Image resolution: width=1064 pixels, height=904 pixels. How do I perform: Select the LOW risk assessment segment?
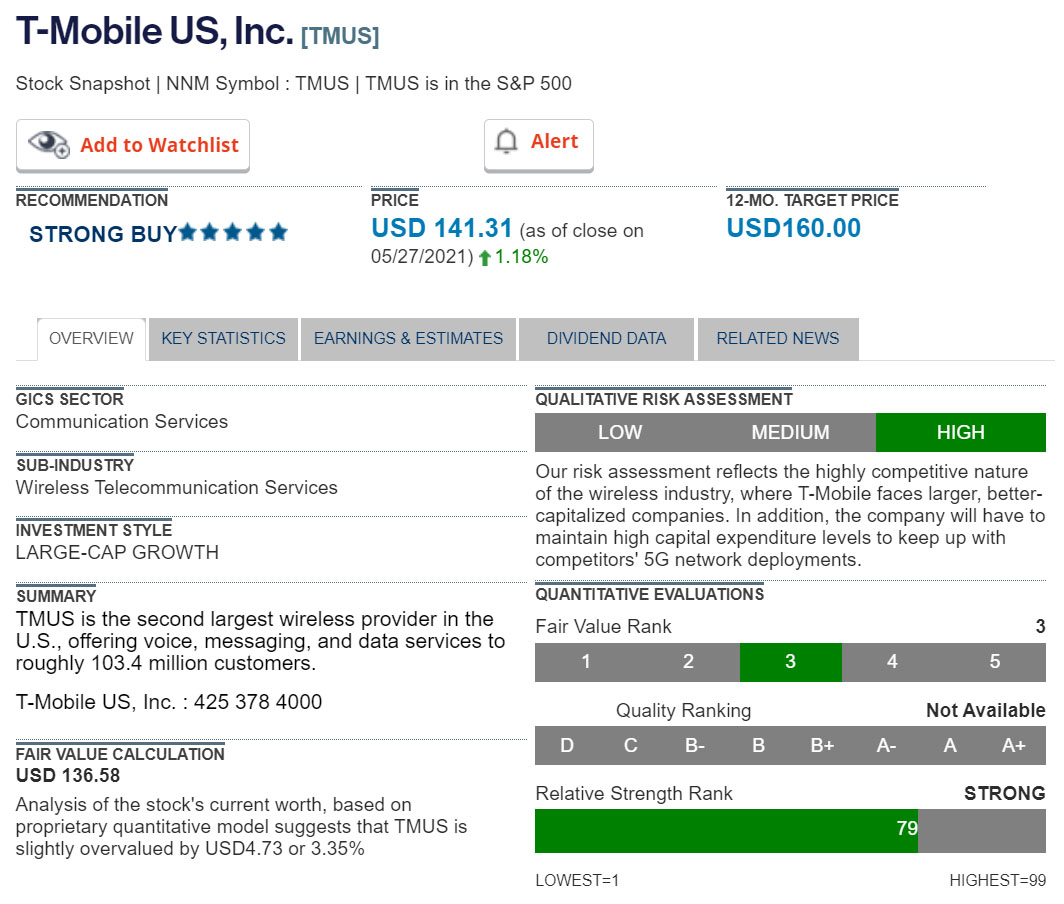[620, 432]
